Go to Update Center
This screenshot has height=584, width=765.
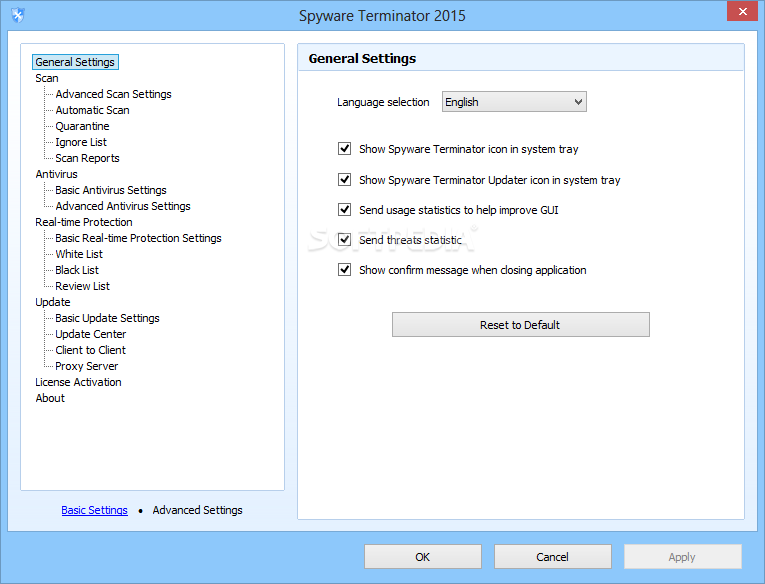91,334
